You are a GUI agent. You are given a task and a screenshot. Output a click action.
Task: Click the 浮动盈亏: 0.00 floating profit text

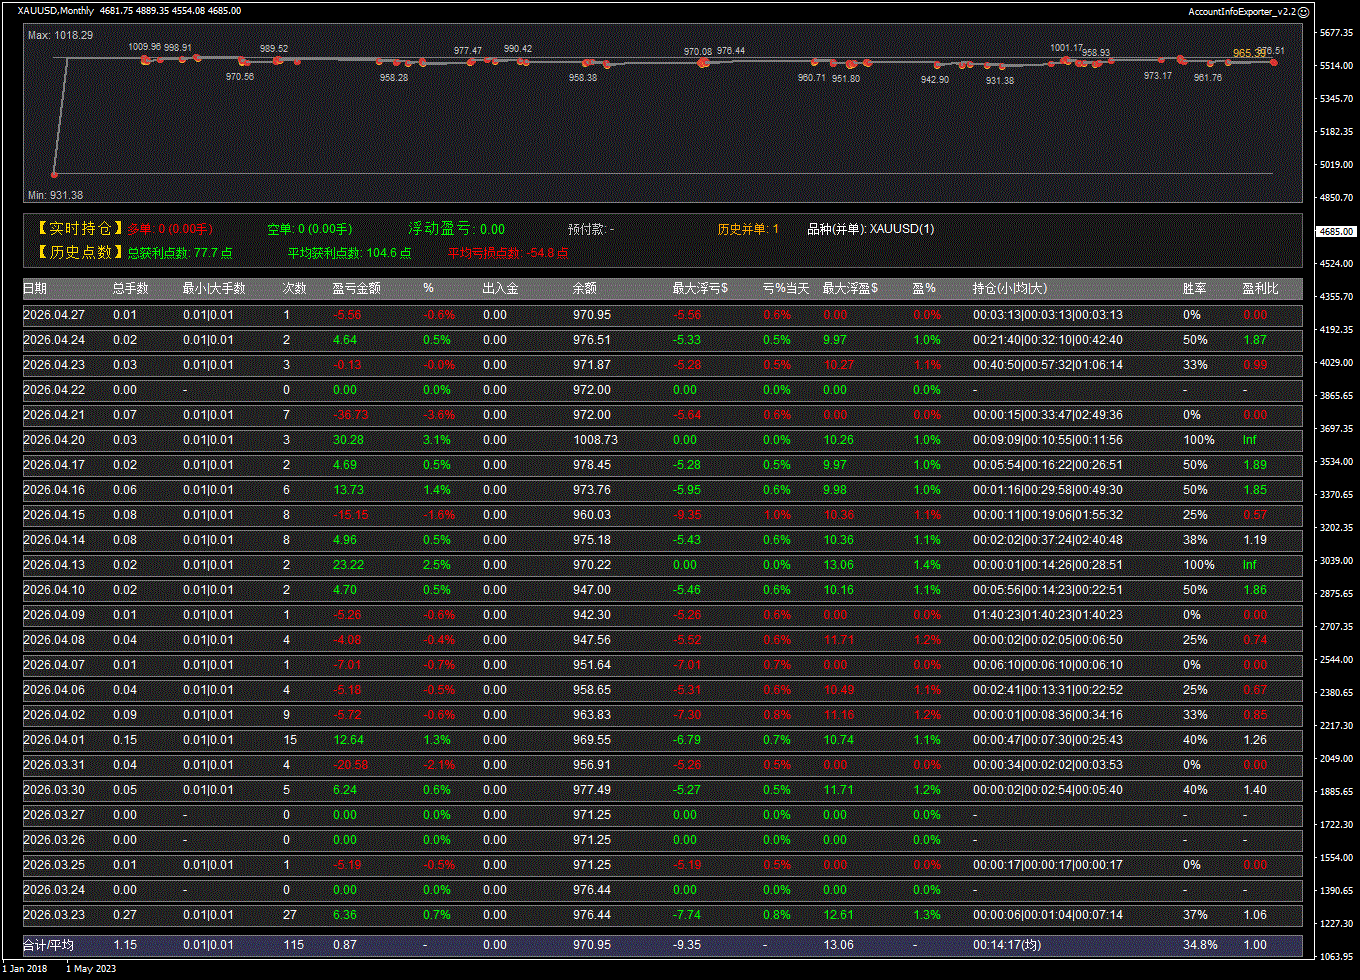[456, 229]
